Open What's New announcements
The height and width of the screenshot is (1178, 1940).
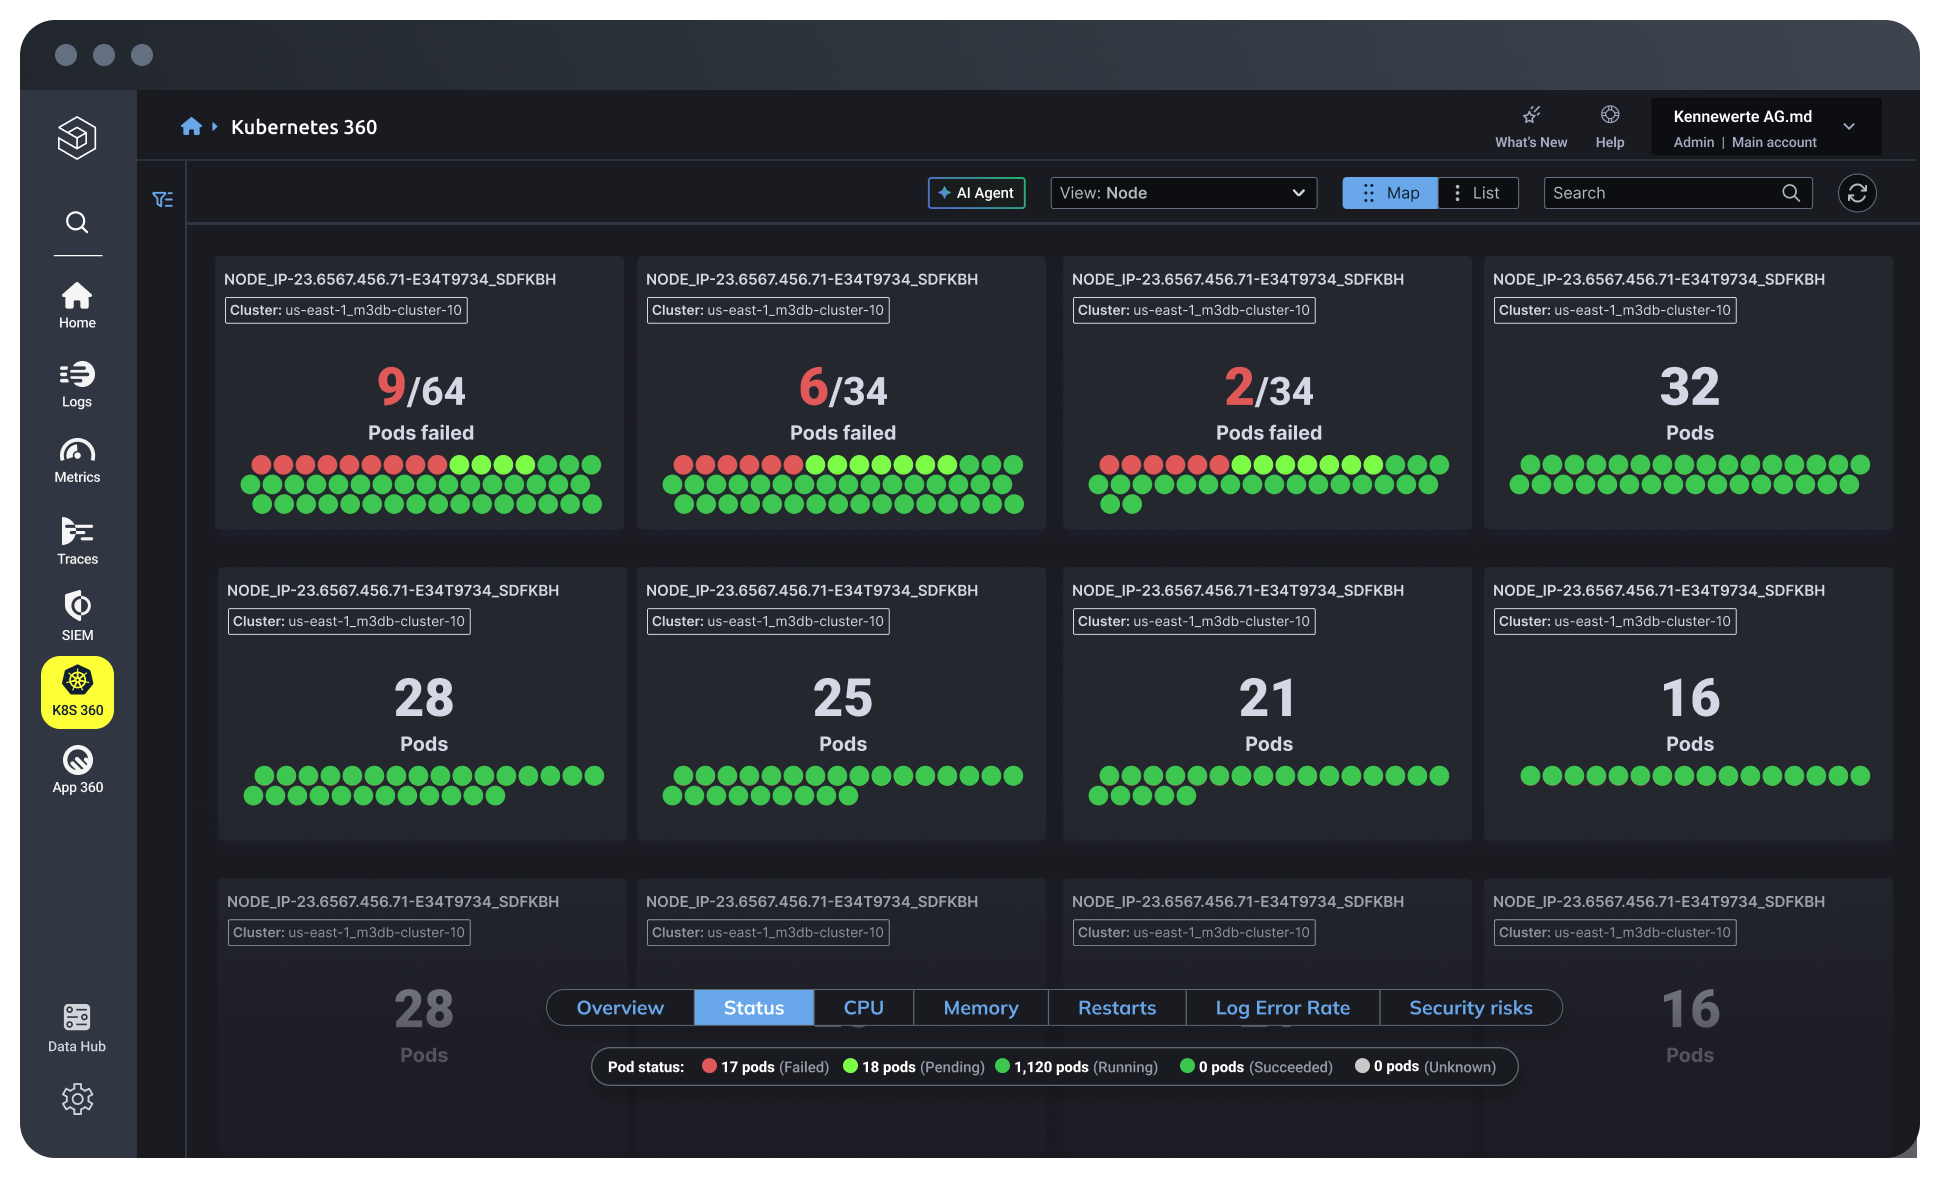1530,125
